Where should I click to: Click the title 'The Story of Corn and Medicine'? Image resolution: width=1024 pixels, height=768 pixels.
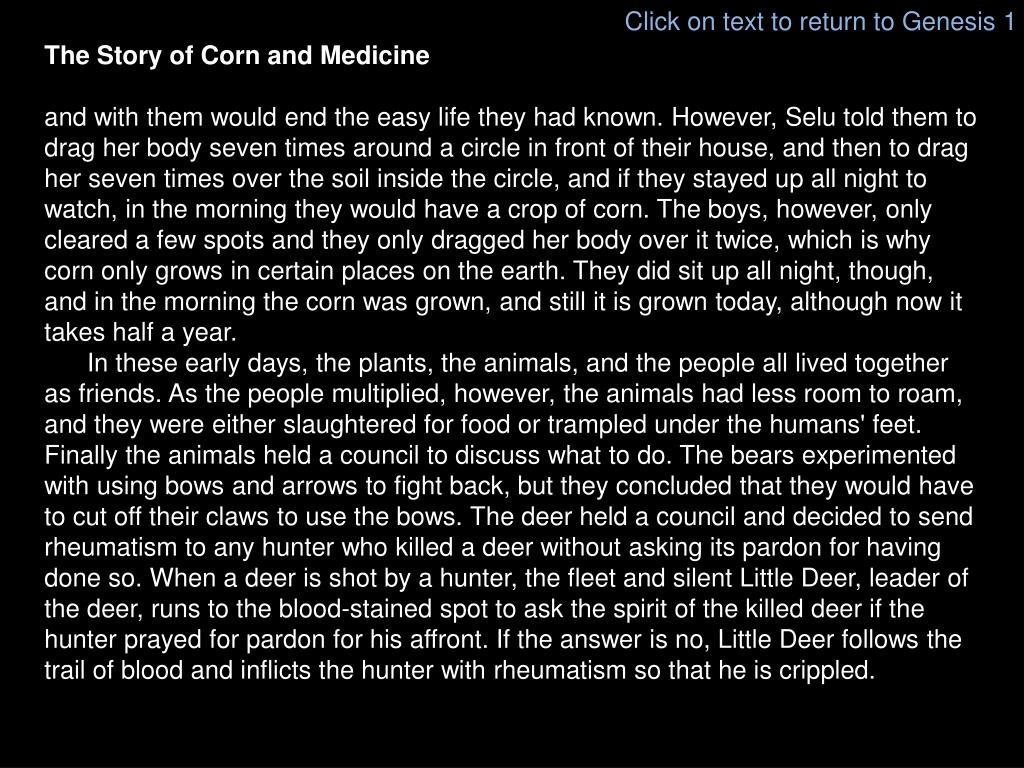(237, 56)
